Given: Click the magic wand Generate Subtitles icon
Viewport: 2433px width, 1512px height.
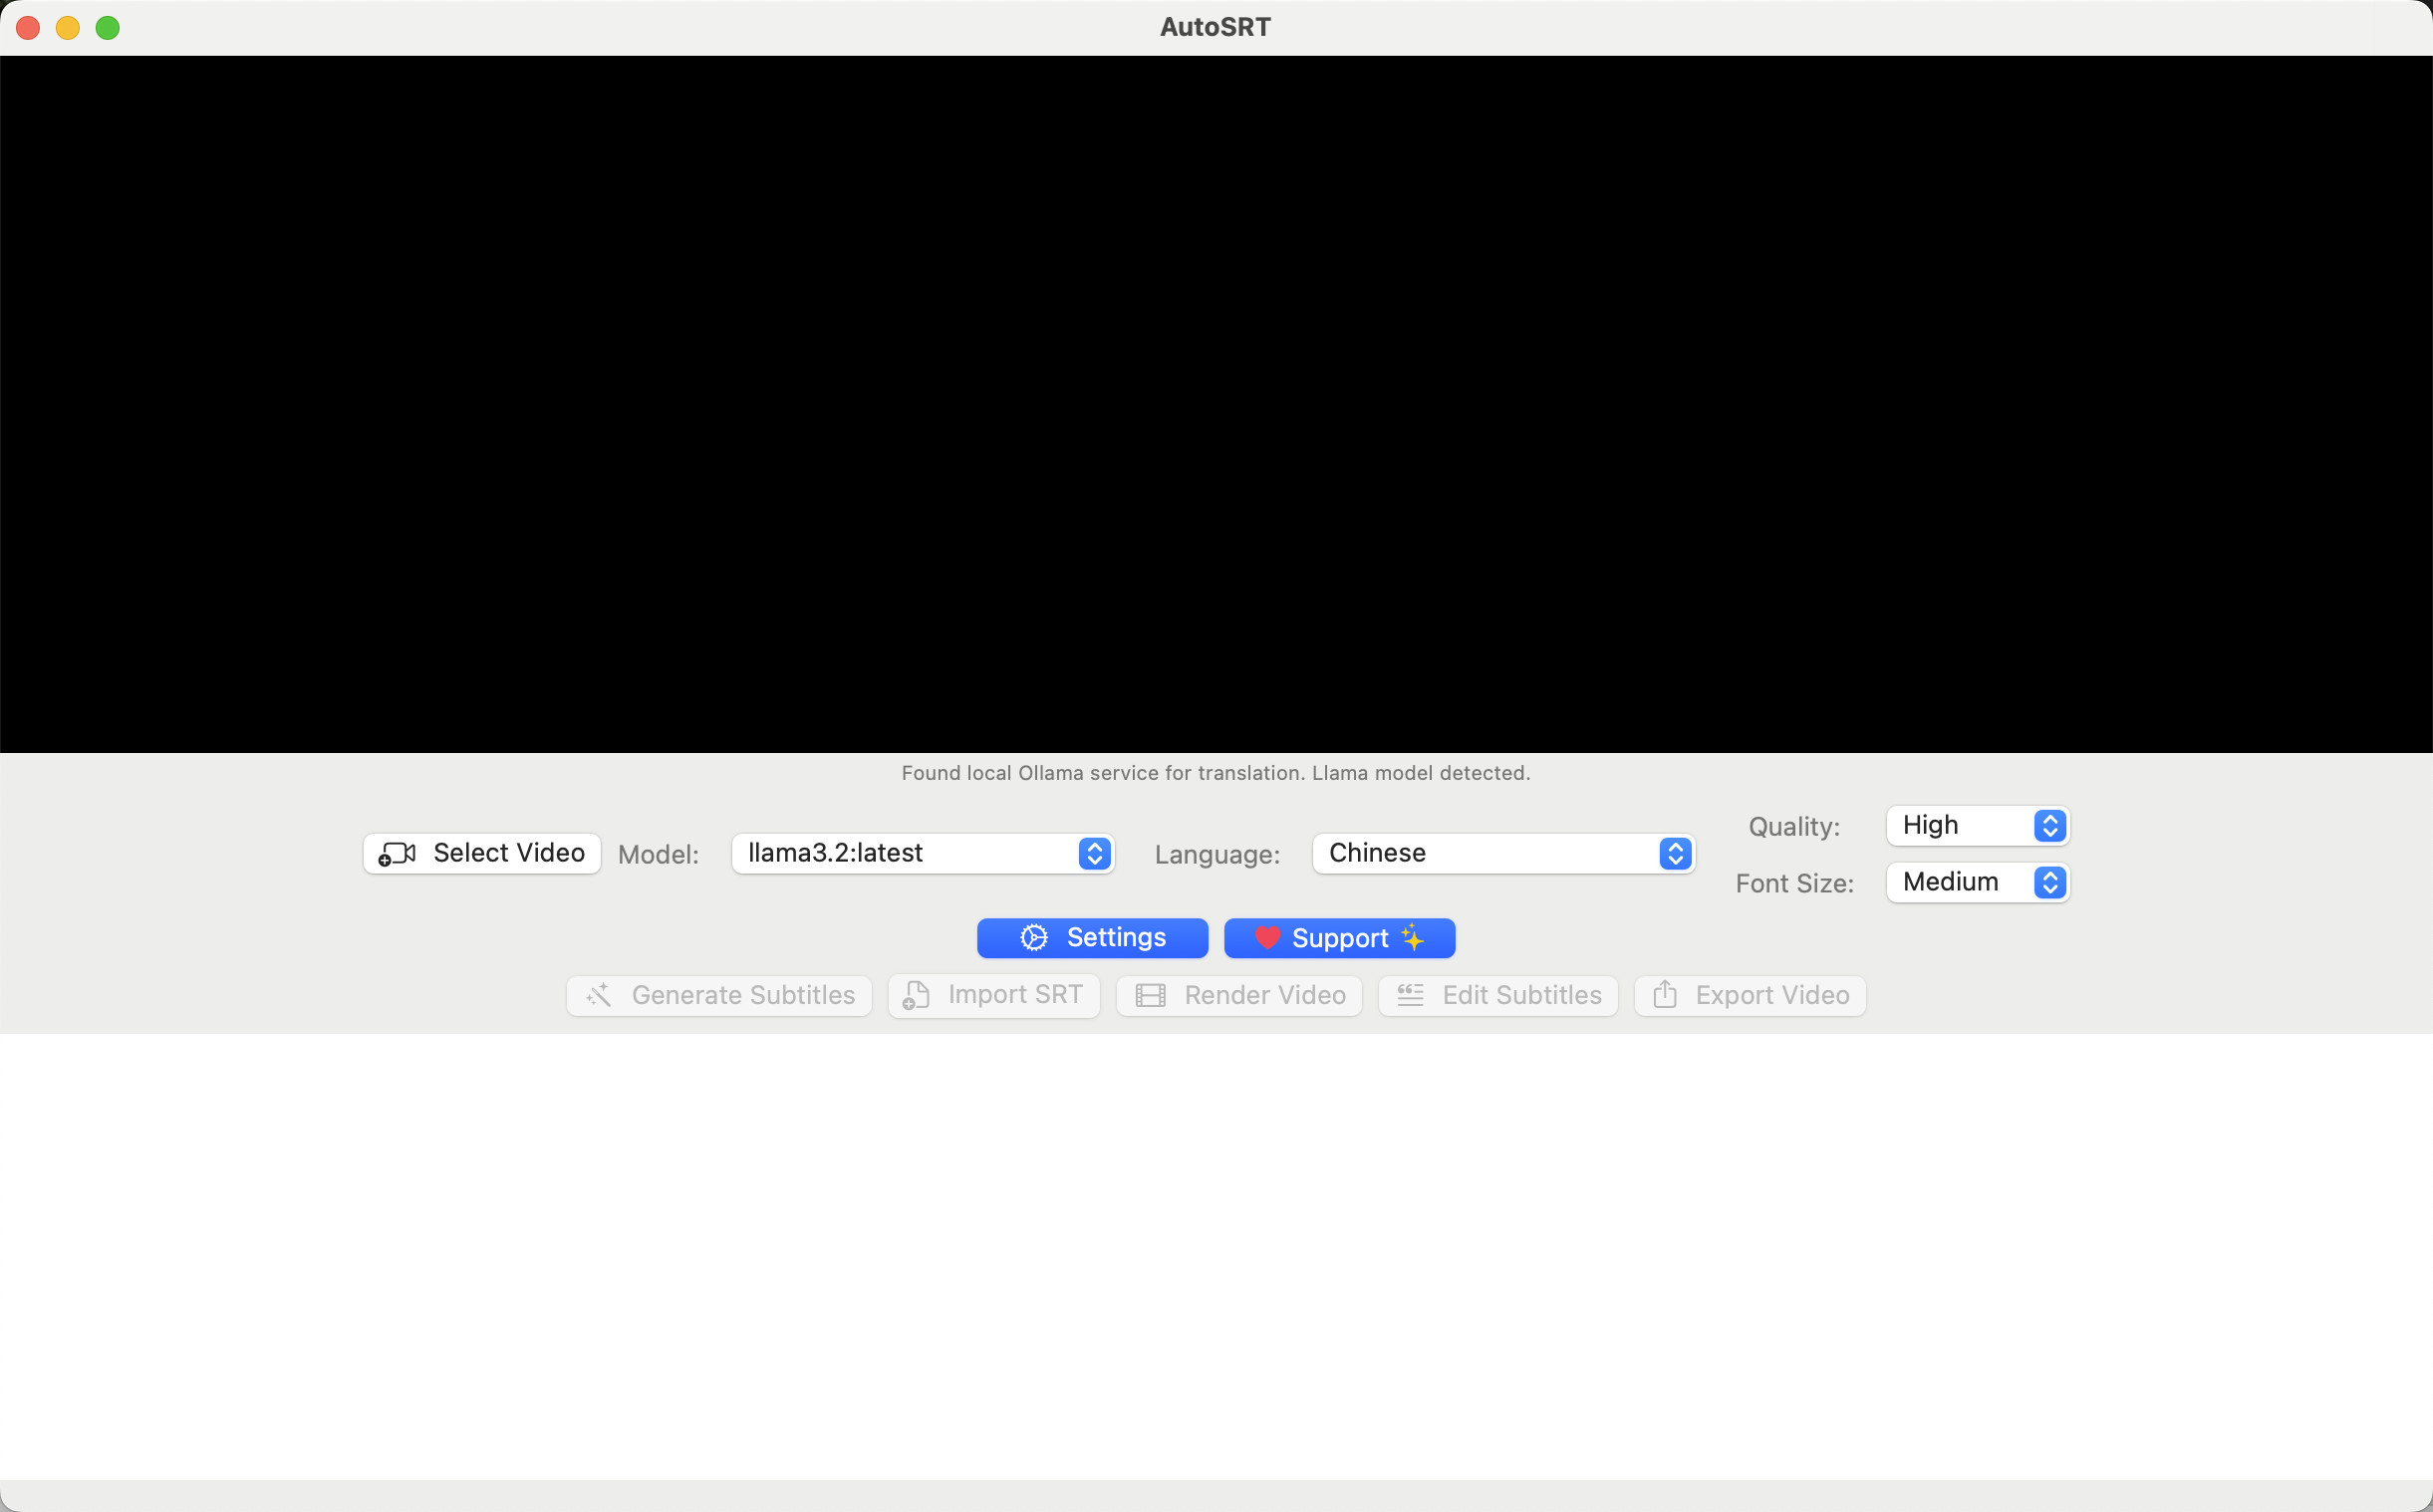Looking at the screenshot, I should click(x=598, y=996).
